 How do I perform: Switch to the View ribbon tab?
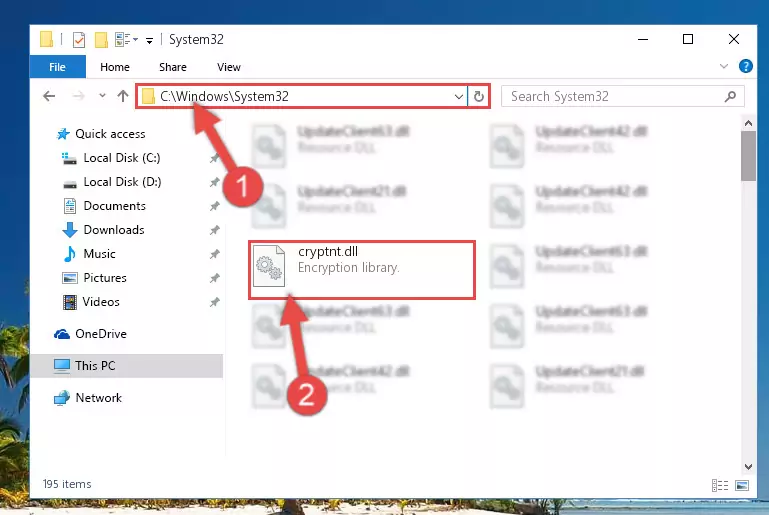(x=229, y=67)
